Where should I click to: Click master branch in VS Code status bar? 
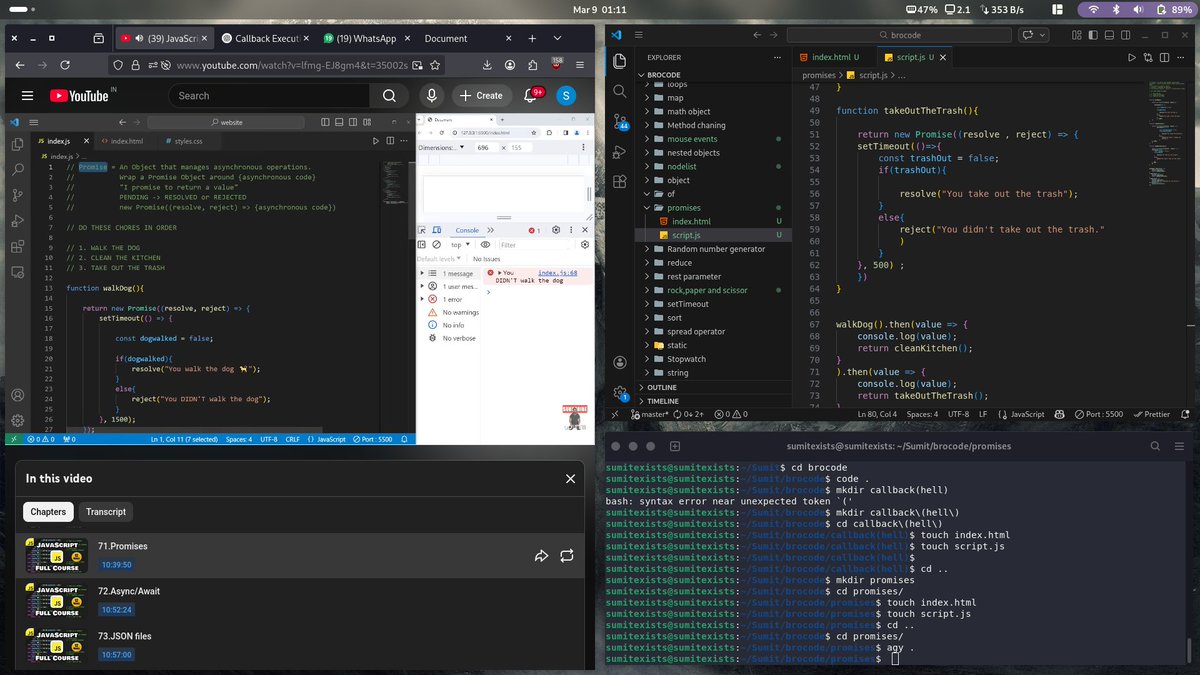point(649,414)
